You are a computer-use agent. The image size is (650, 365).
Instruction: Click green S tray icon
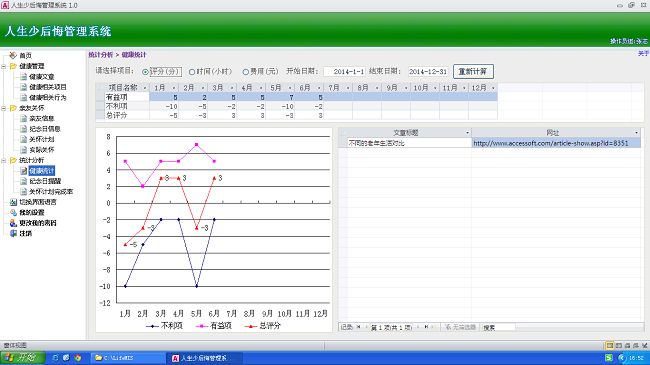[609, 358]
